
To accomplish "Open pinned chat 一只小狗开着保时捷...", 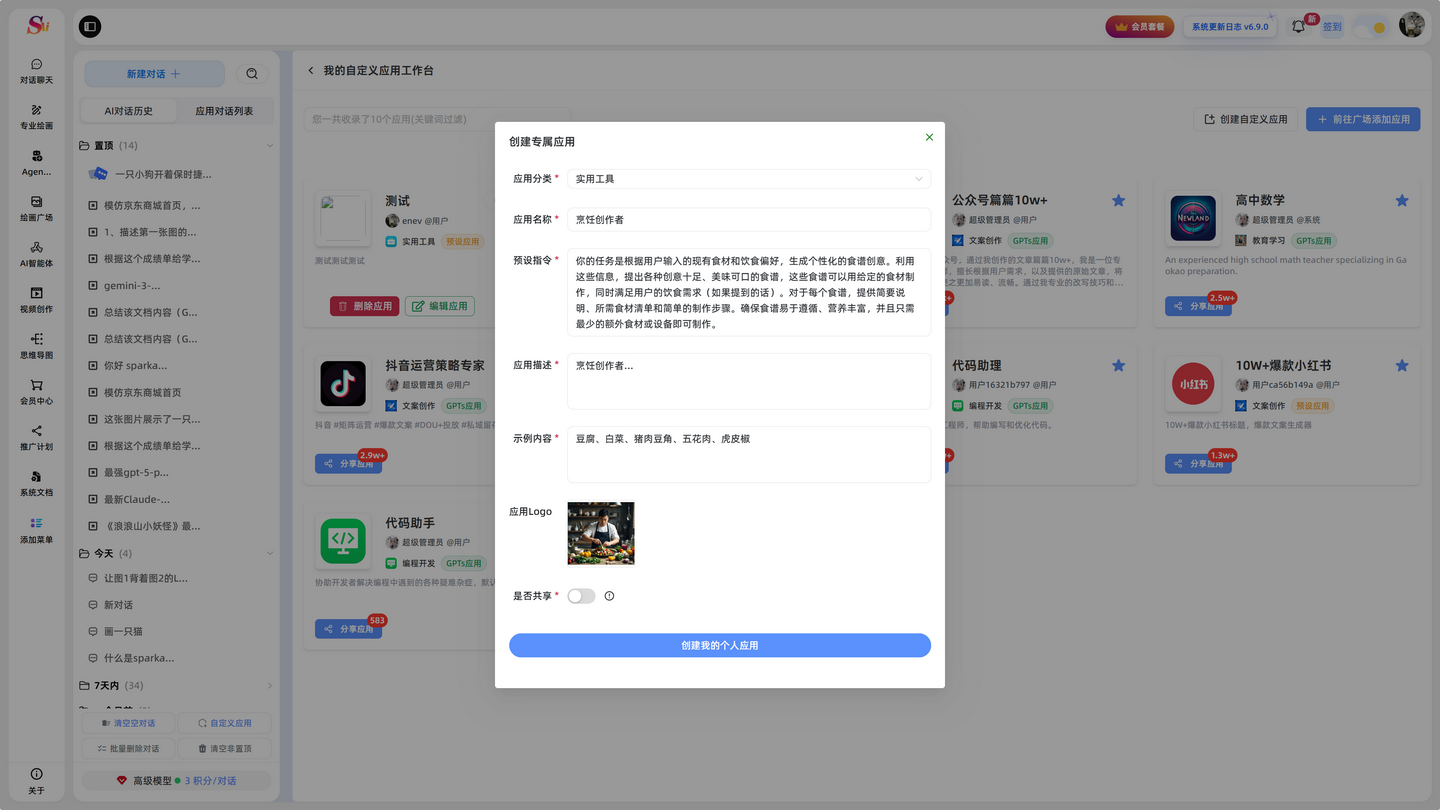I will pos(163,174).
